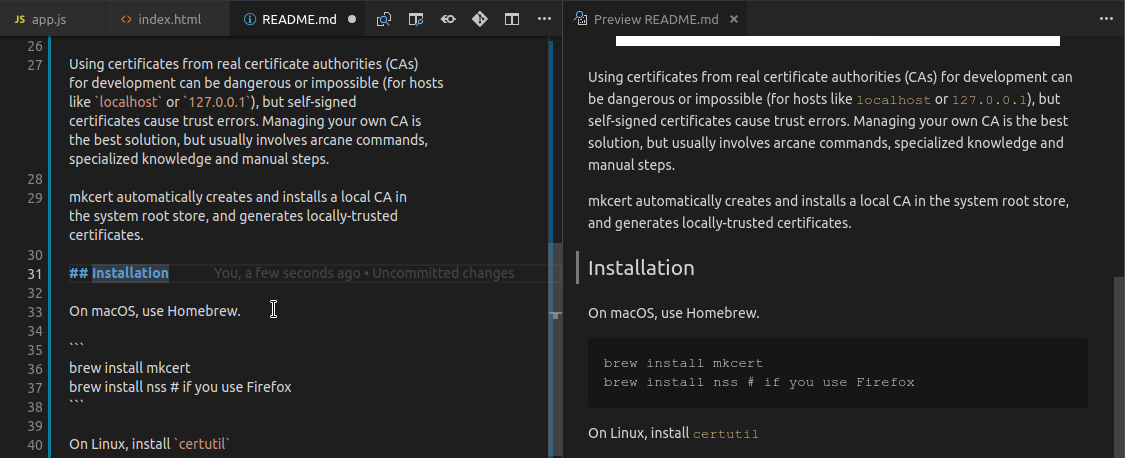Switch to the index.html tab
Viewport: 1125px width, 458px height.
(167, 19)
